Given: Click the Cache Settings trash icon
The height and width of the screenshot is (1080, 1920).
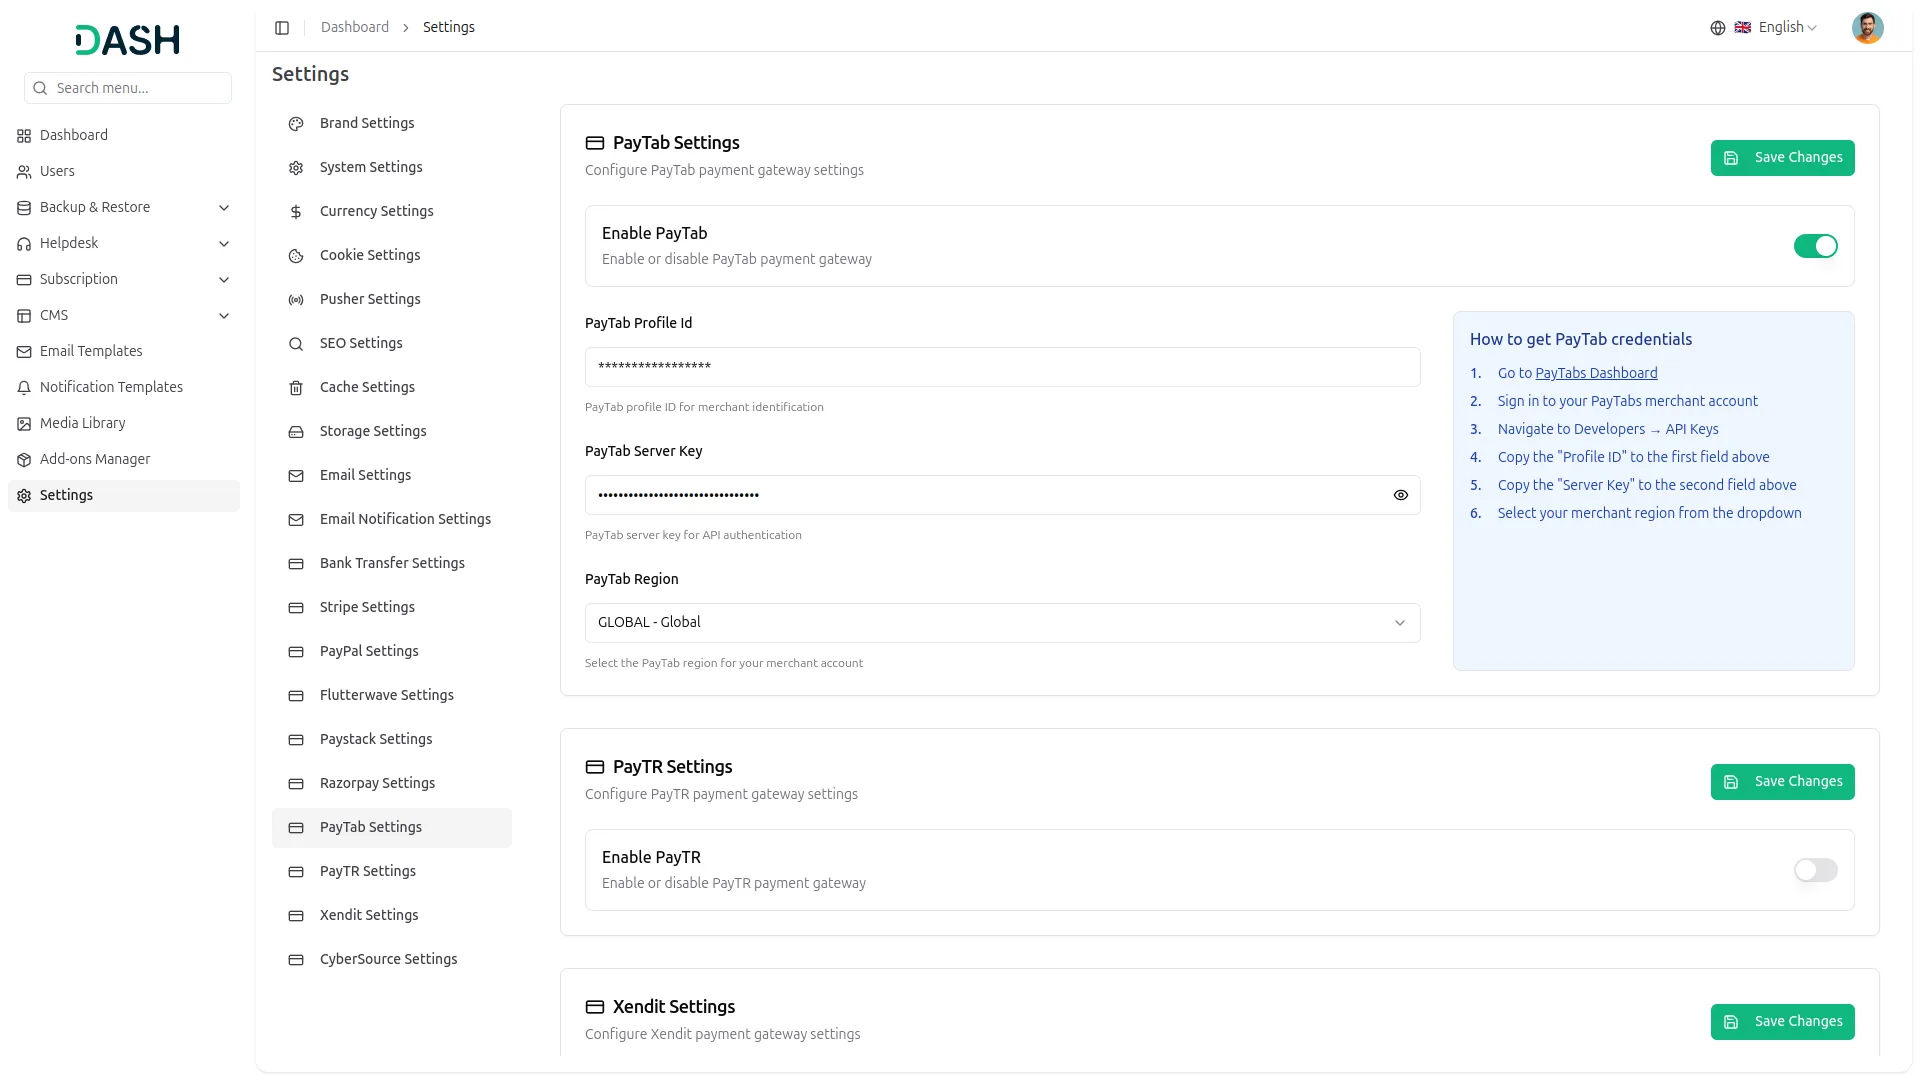Looking at the screenshot, I should point(296,388).
